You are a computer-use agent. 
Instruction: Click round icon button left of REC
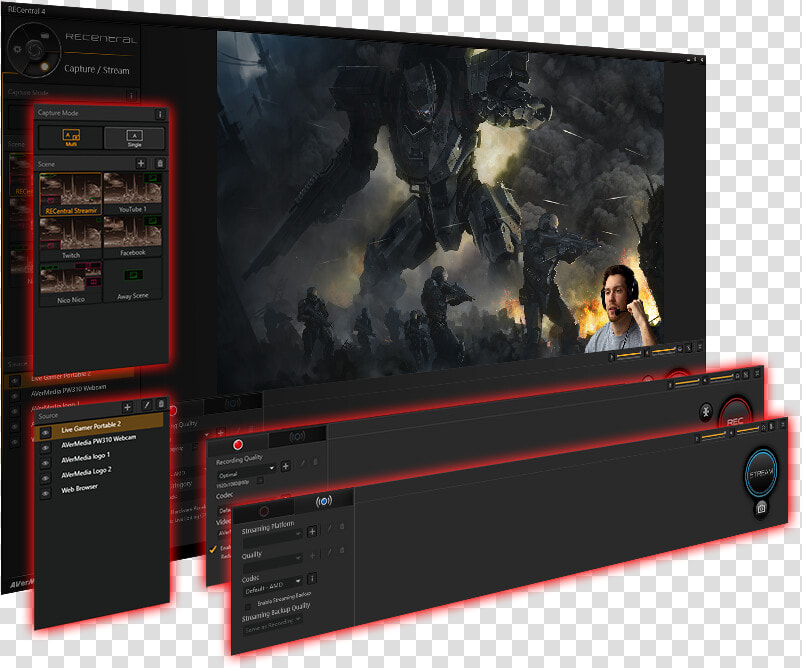click(x=706, y=412)
